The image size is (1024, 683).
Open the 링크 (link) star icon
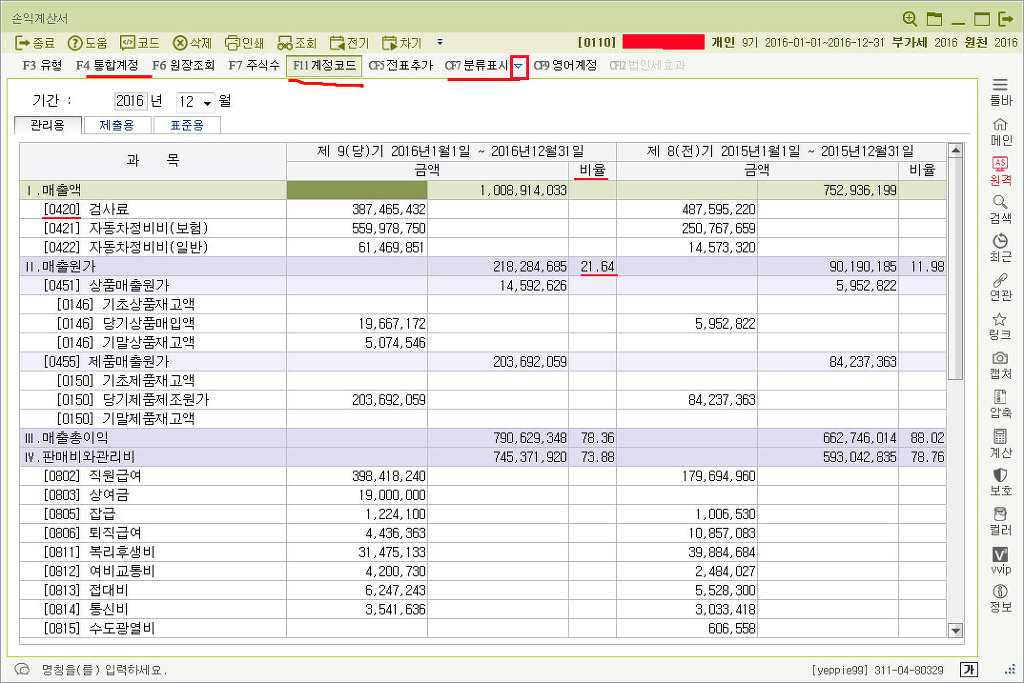[1000, 320]
